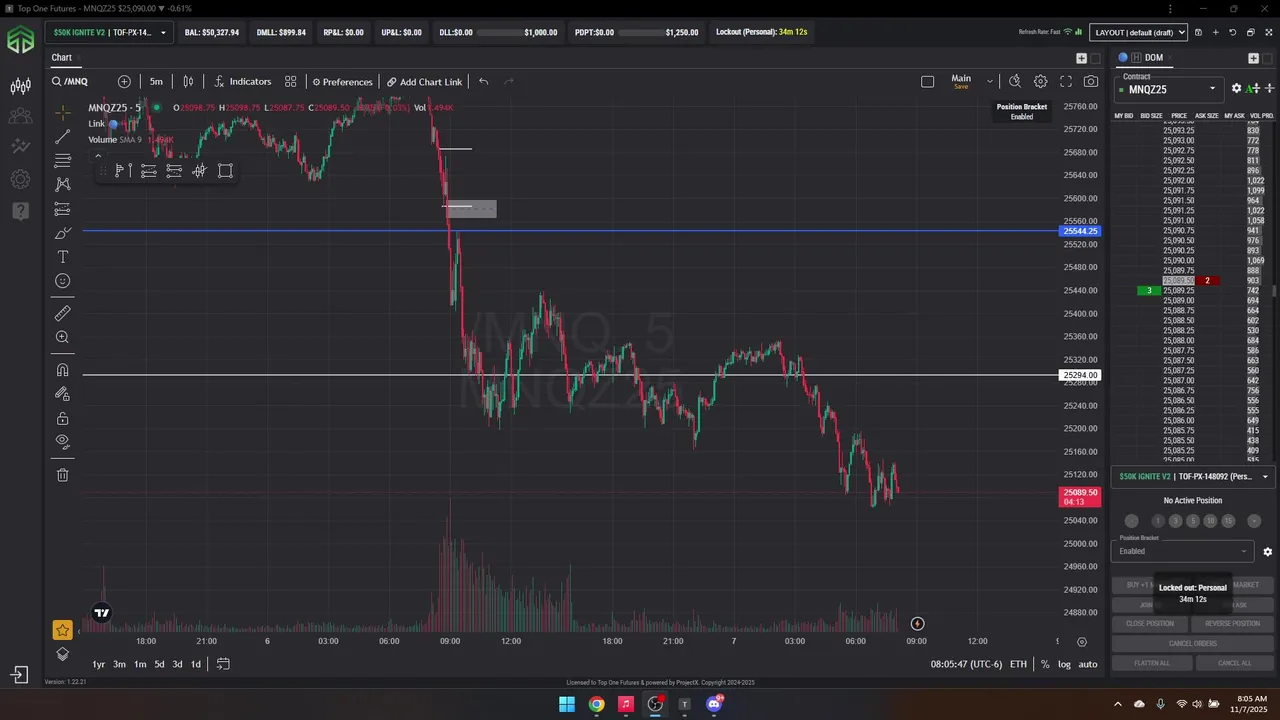The width and height of the screenshot is (1280, 720).
Task: Open the Position Bracket Enabled dropdown
Action: pyautogui.click(x=1183, y=551)
